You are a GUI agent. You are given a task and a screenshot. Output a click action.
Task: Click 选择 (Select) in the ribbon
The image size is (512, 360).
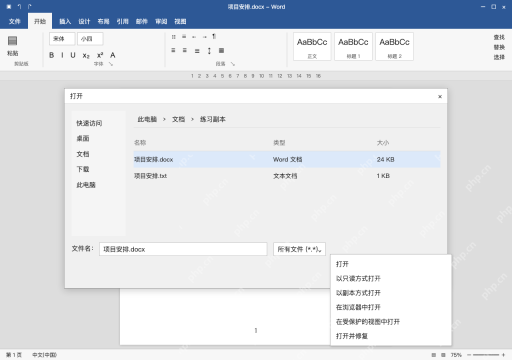(499, 57)
